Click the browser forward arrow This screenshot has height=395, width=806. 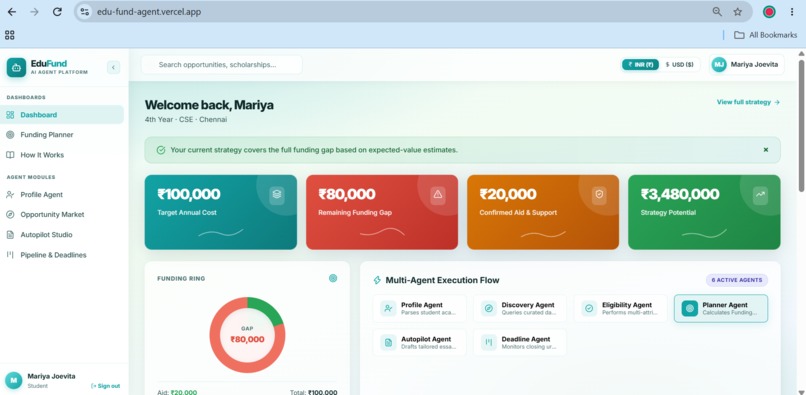(x=34, y=12)
